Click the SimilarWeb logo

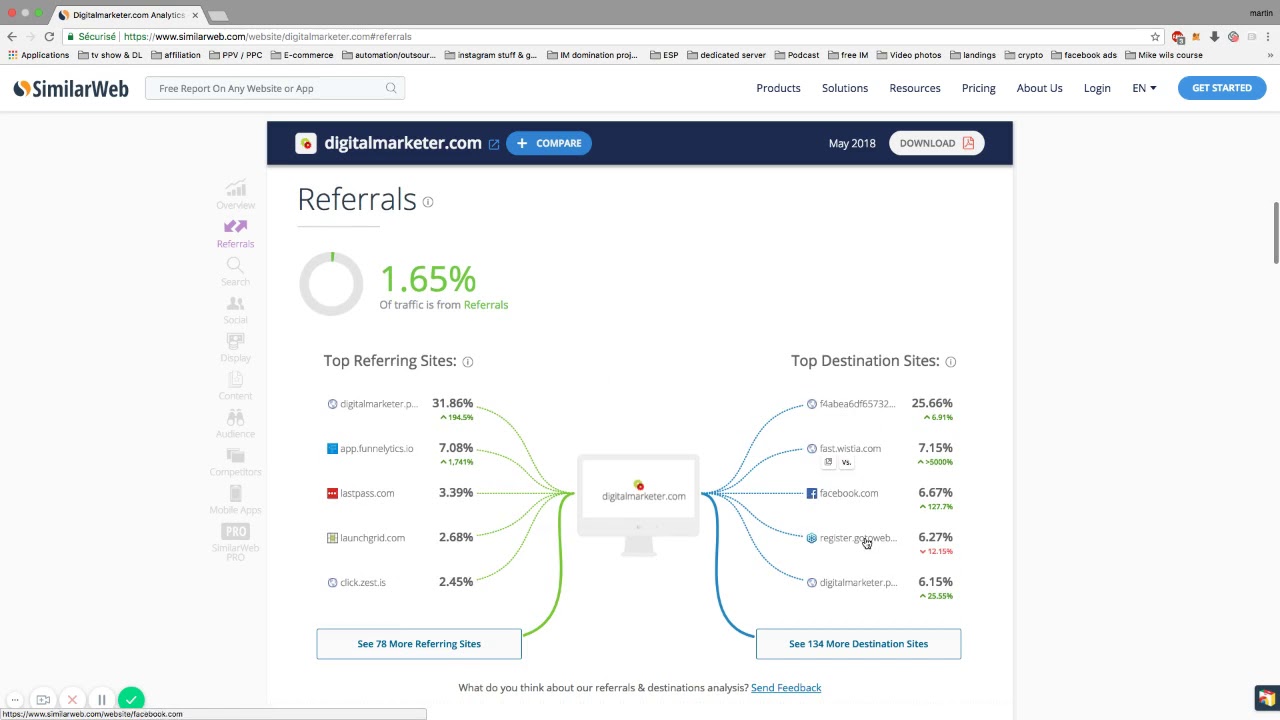click(x=71, y=88)
